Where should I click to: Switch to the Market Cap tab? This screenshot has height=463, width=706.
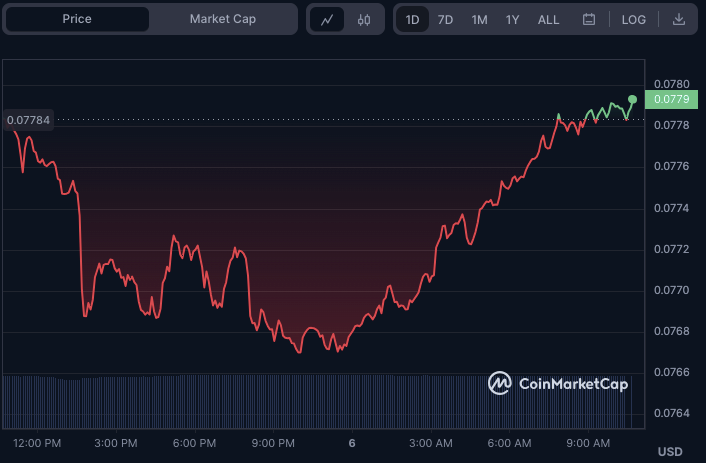(x=223, y=19)
